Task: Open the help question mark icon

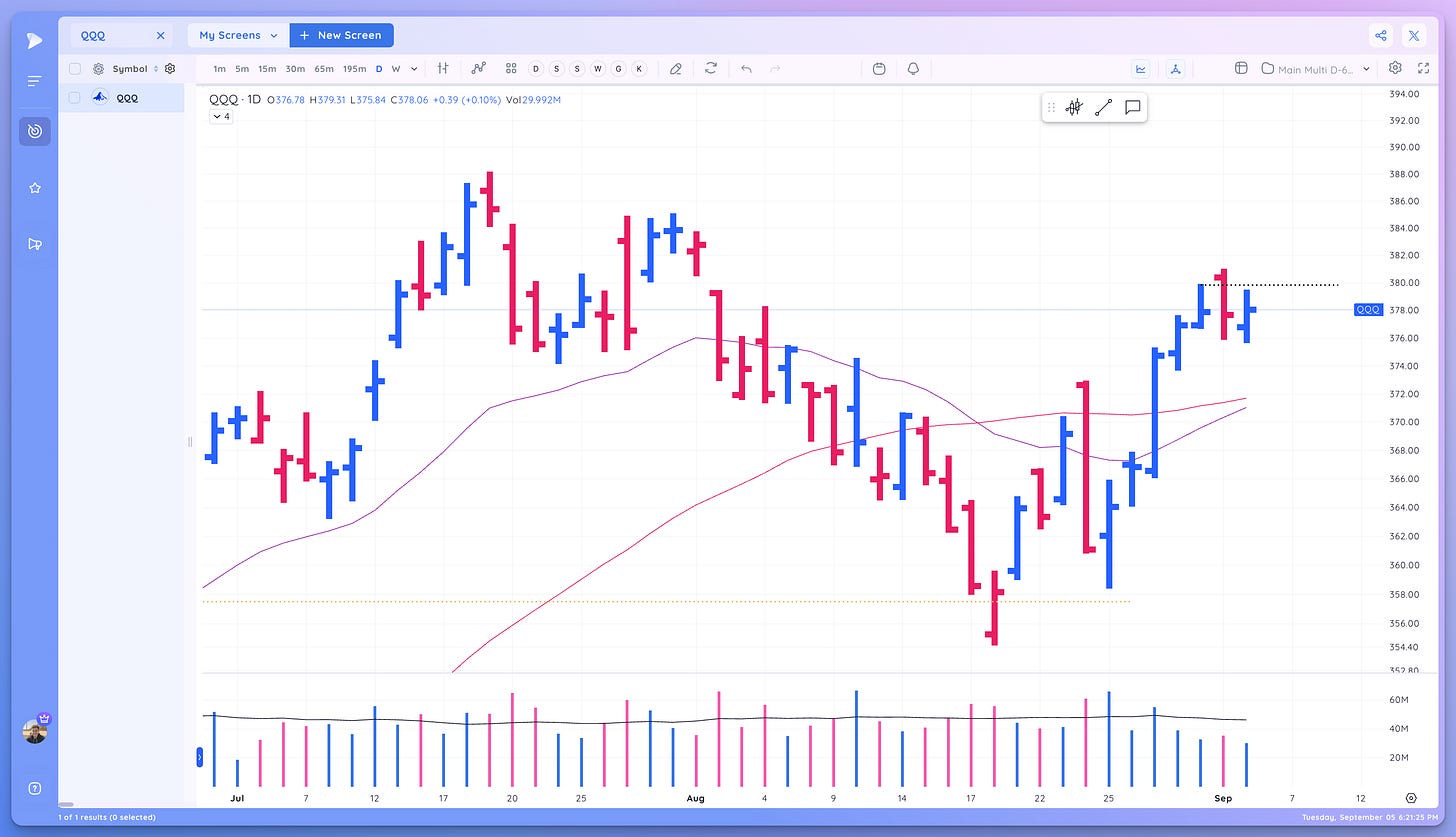Action: tap(35, 788)
